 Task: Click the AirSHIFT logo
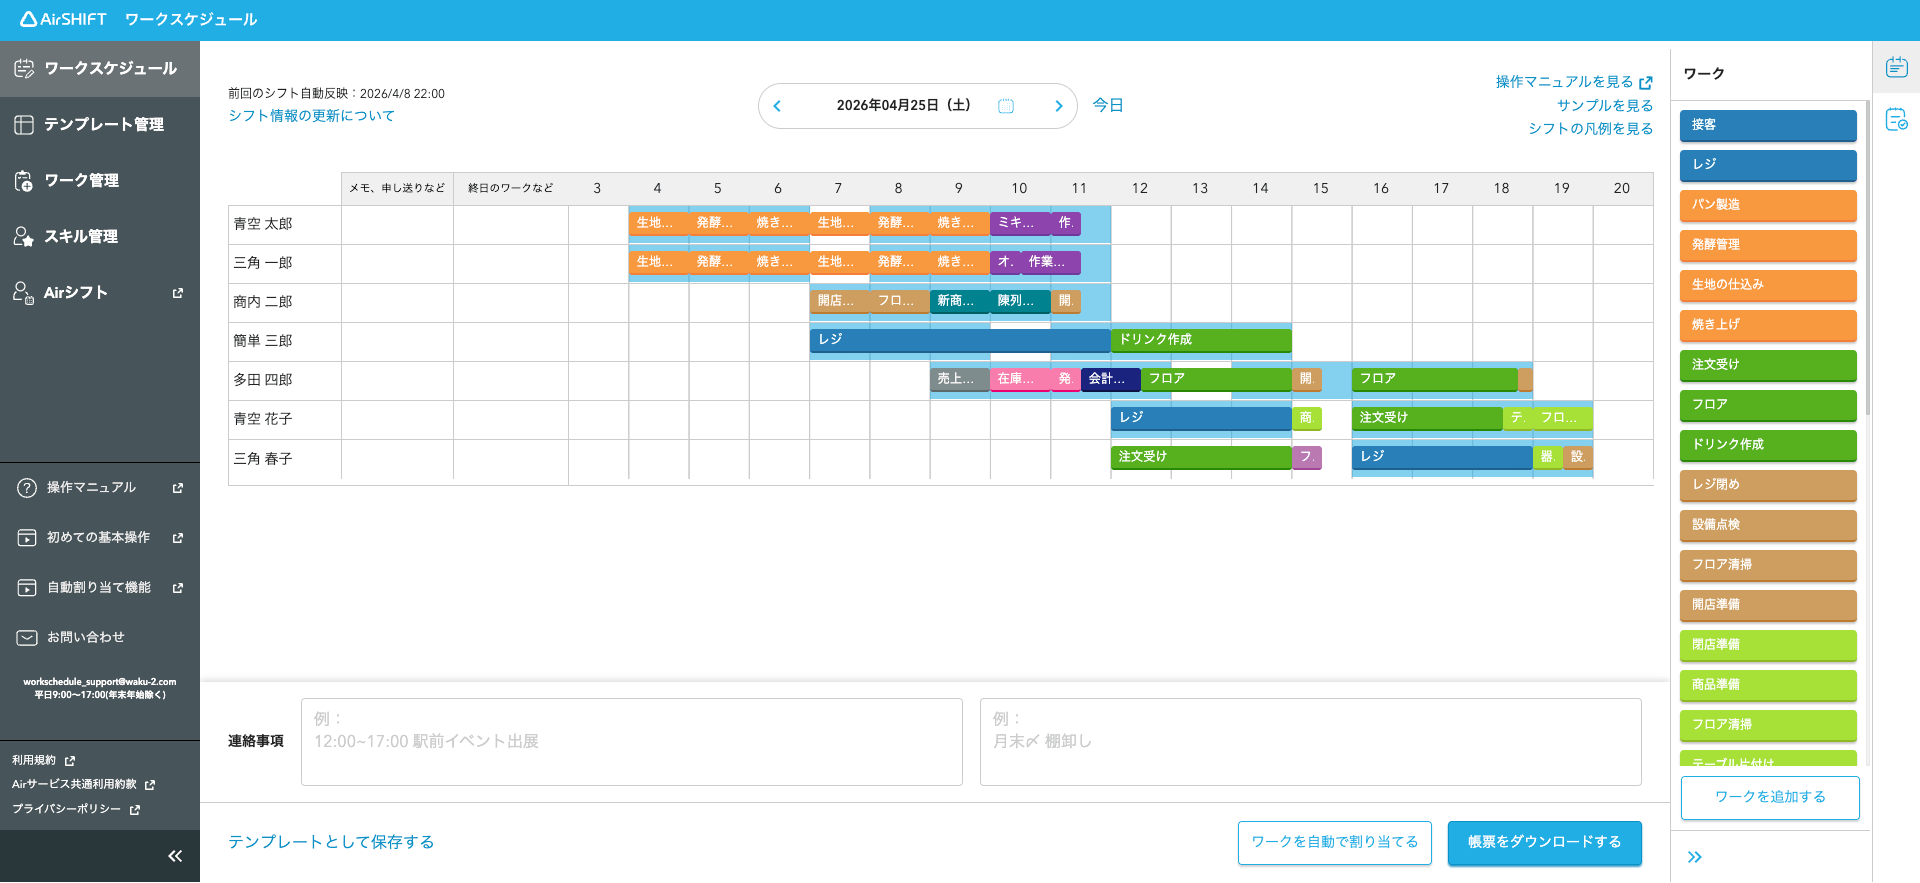click(x=63, y=19)
